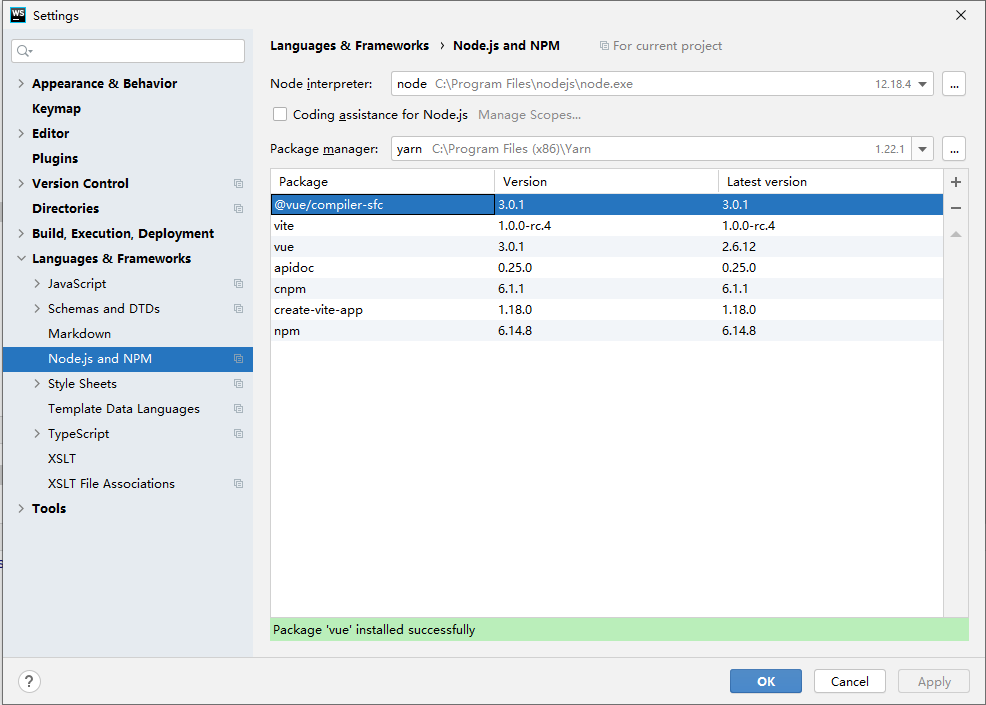Close the Settings dialog
The image size is (986, 705).
[961, 15]
